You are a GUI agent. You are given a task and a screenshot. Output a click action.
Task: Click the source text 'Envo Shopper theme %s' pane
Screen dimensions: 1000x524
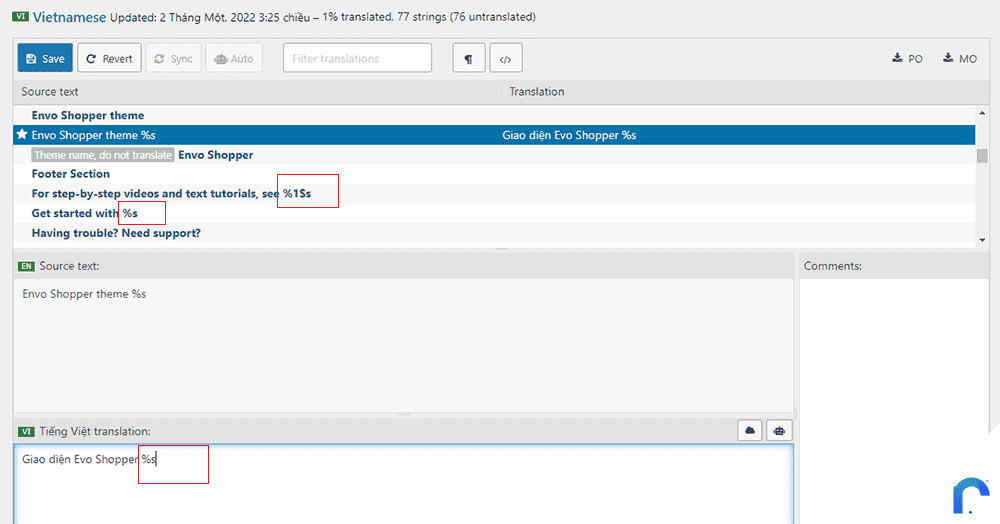coord(404,345)
